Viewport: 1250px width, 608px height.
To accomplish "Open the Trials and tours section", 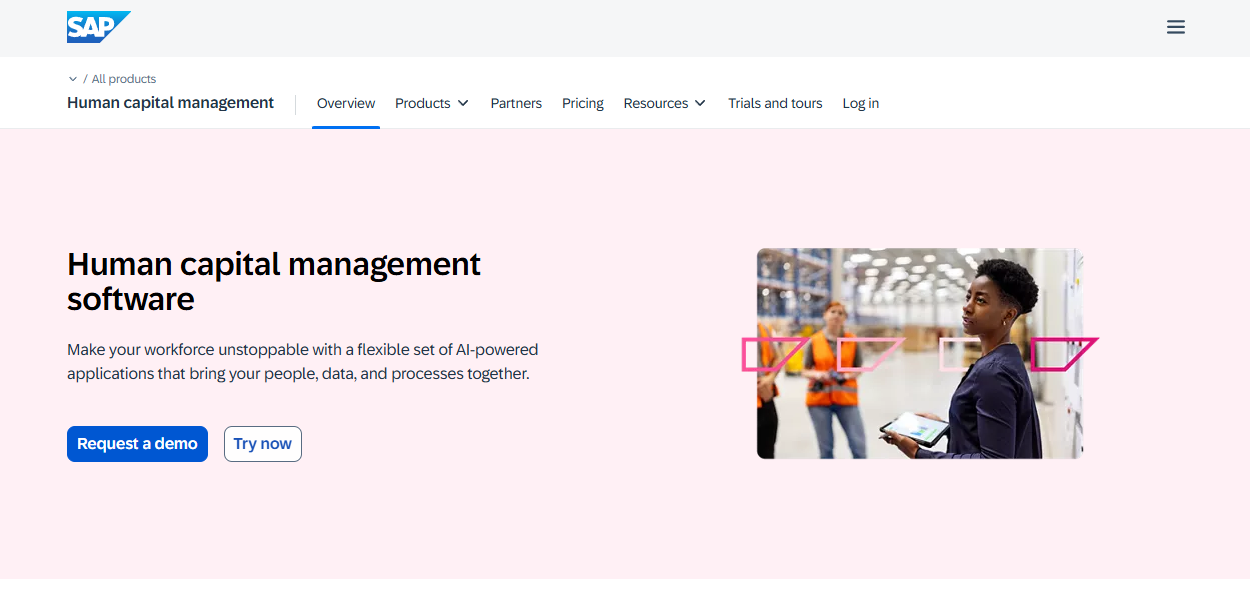I will [x=775, y=103].
